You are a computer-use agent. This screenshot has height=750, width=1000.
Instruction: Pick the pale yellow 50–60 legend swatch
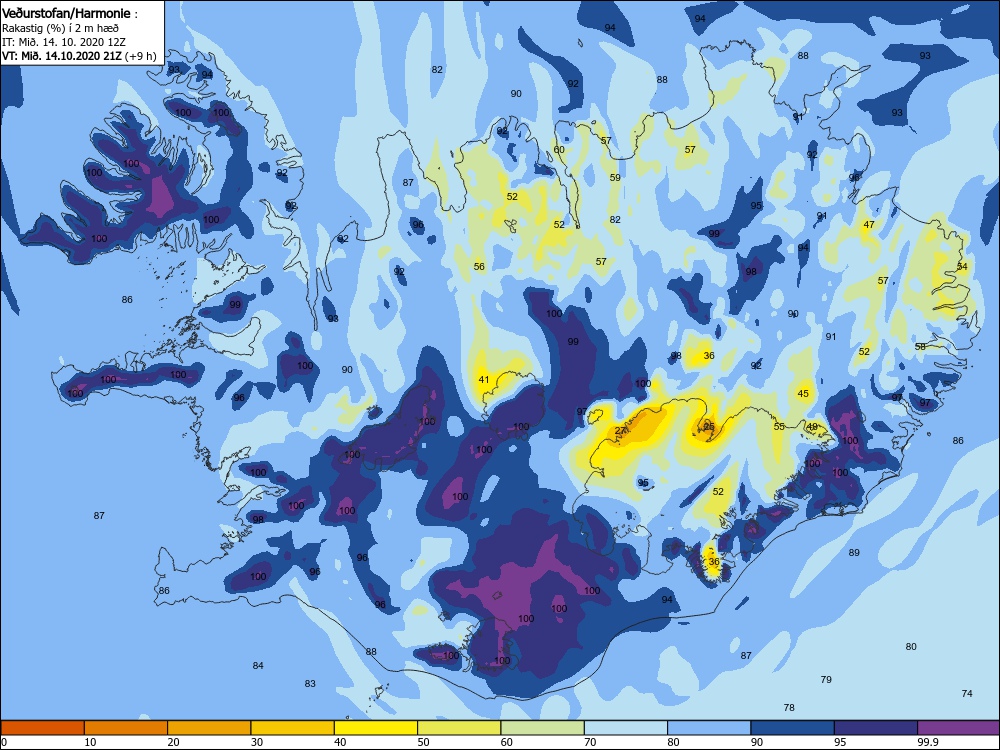coord(459,728)
